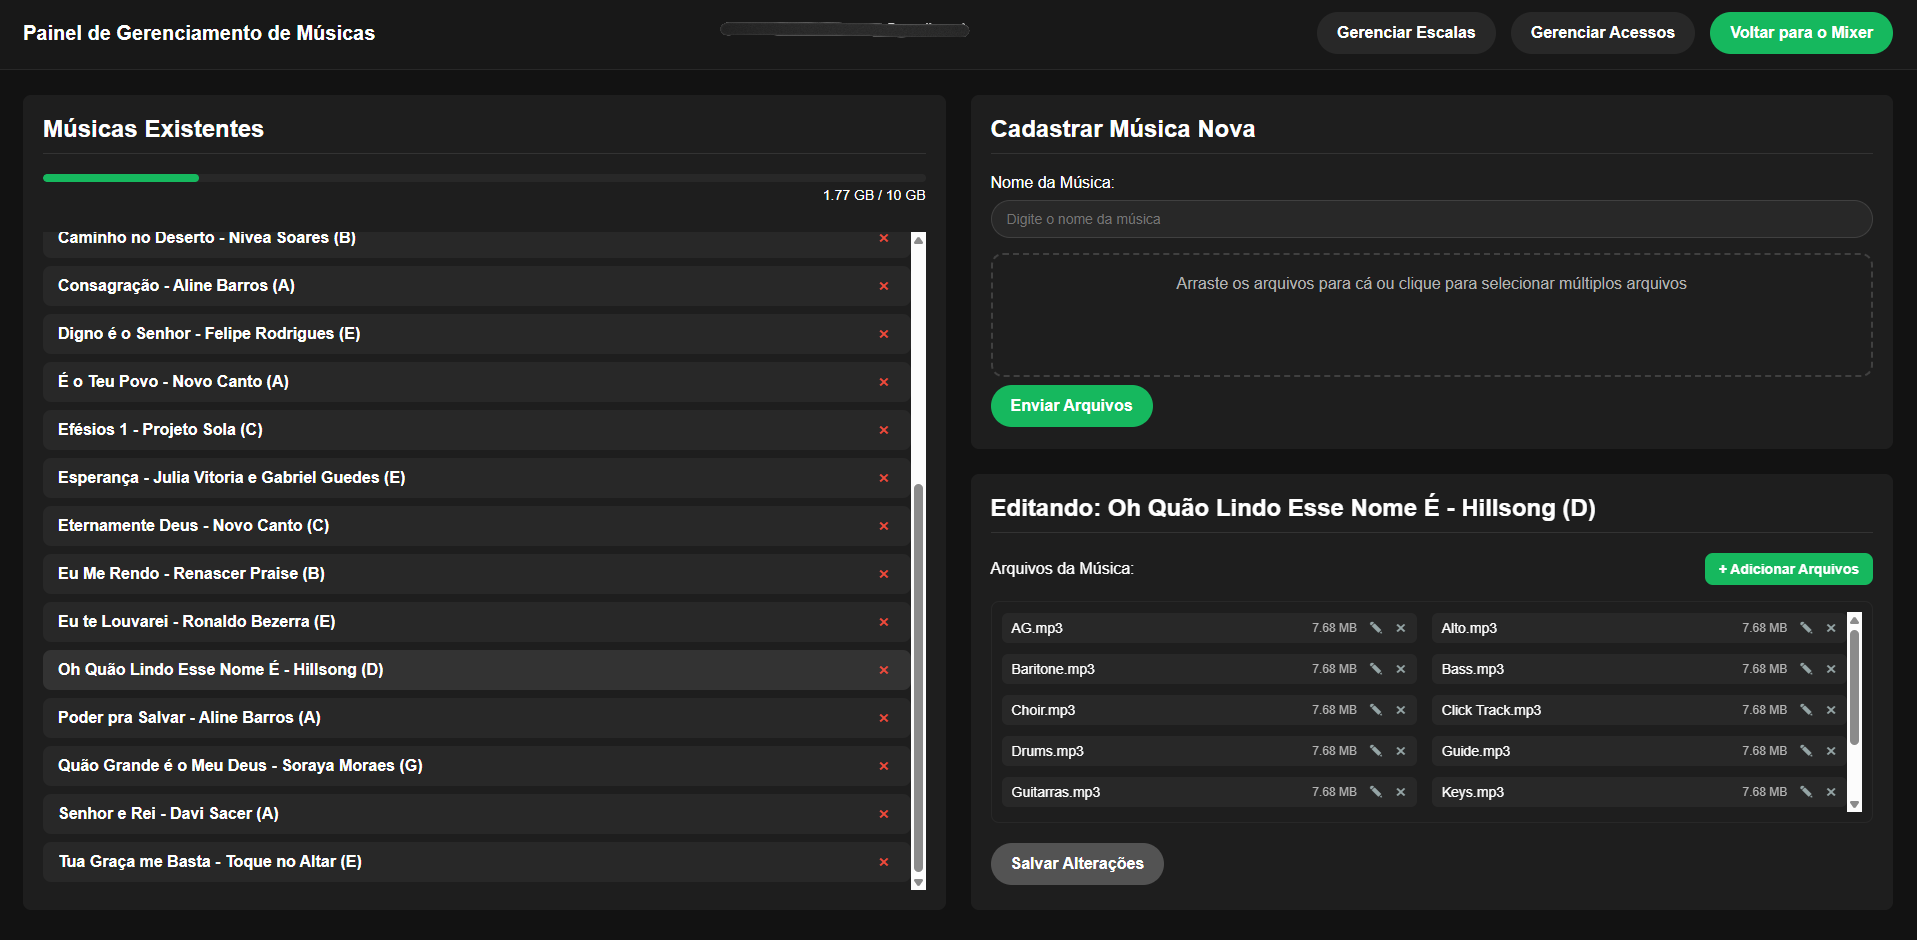Image resolution: width=1917 pixels, height=940 pixels.
Task: Click the + Adicionar Arquivos button
Action: pos(1787,569)
